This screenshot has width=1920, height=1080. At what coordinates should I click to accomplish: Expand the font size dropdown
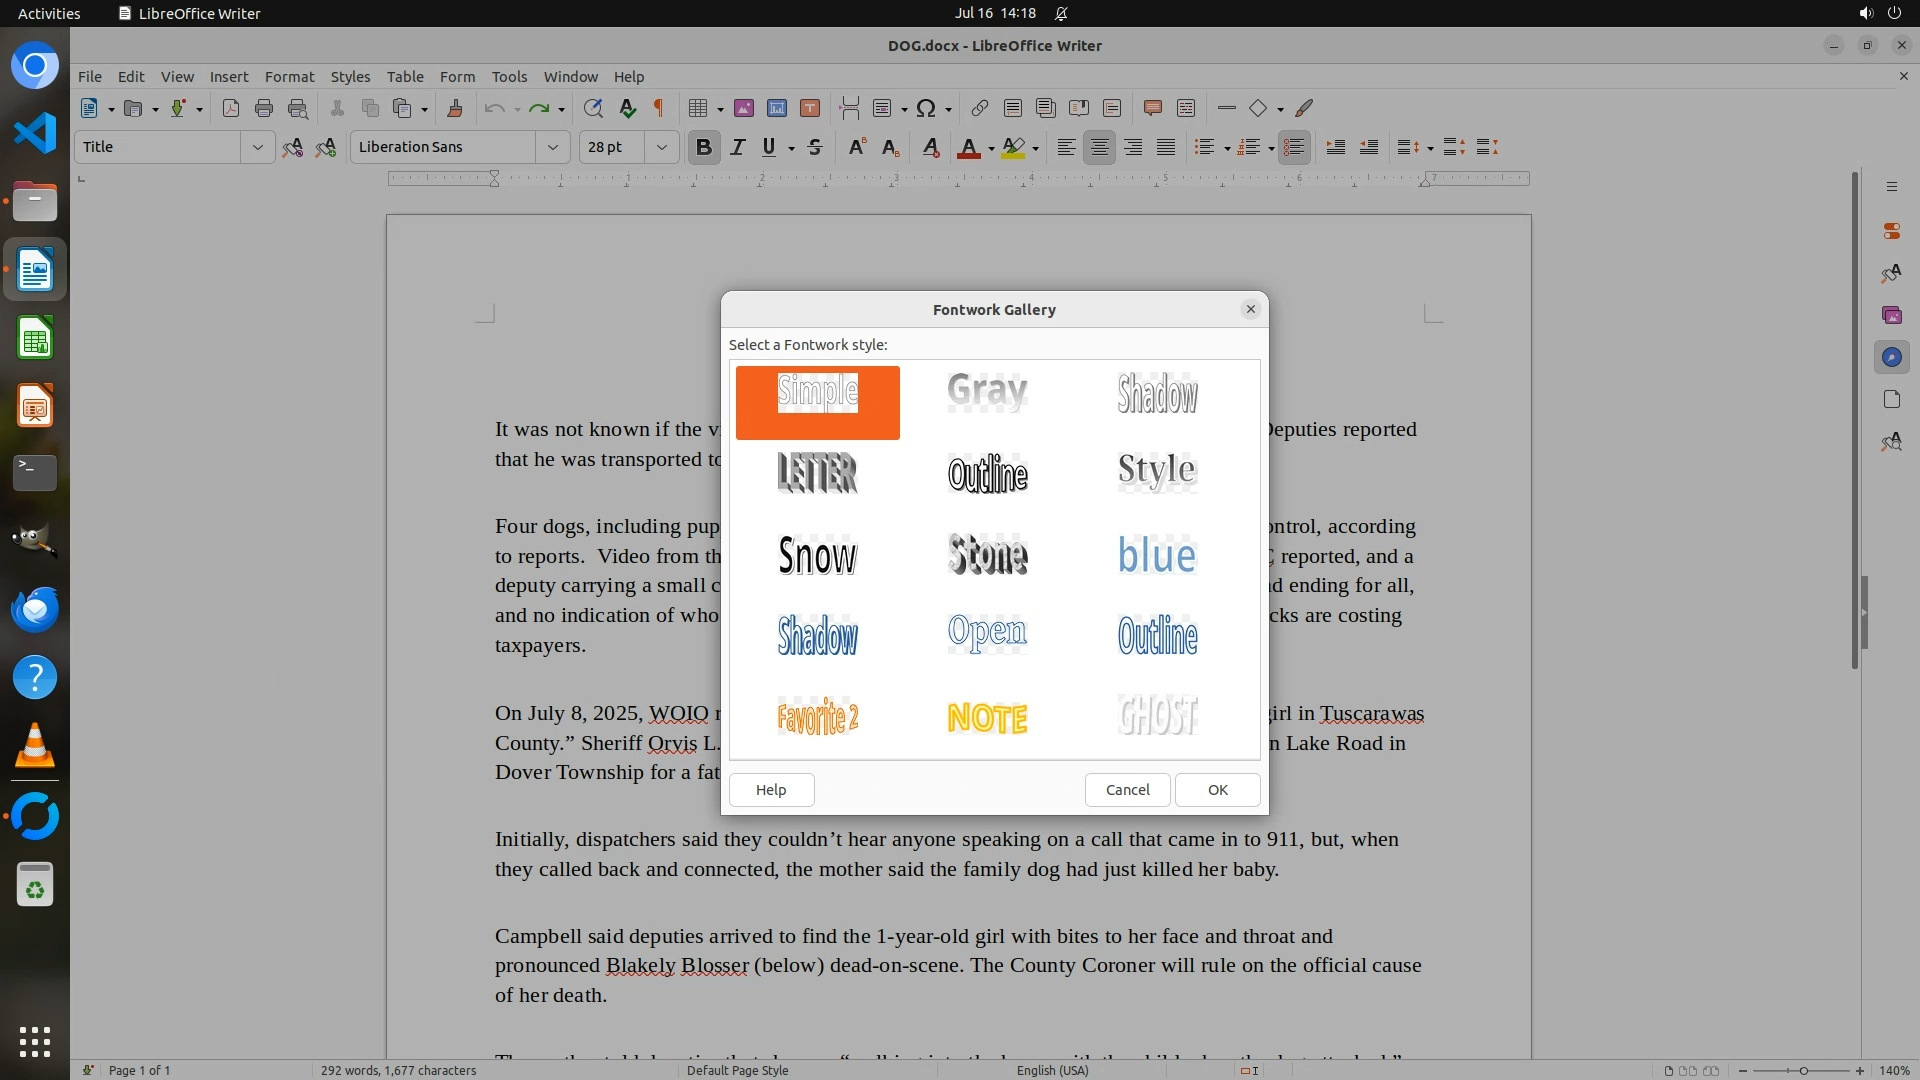click(x=661, y=147)
